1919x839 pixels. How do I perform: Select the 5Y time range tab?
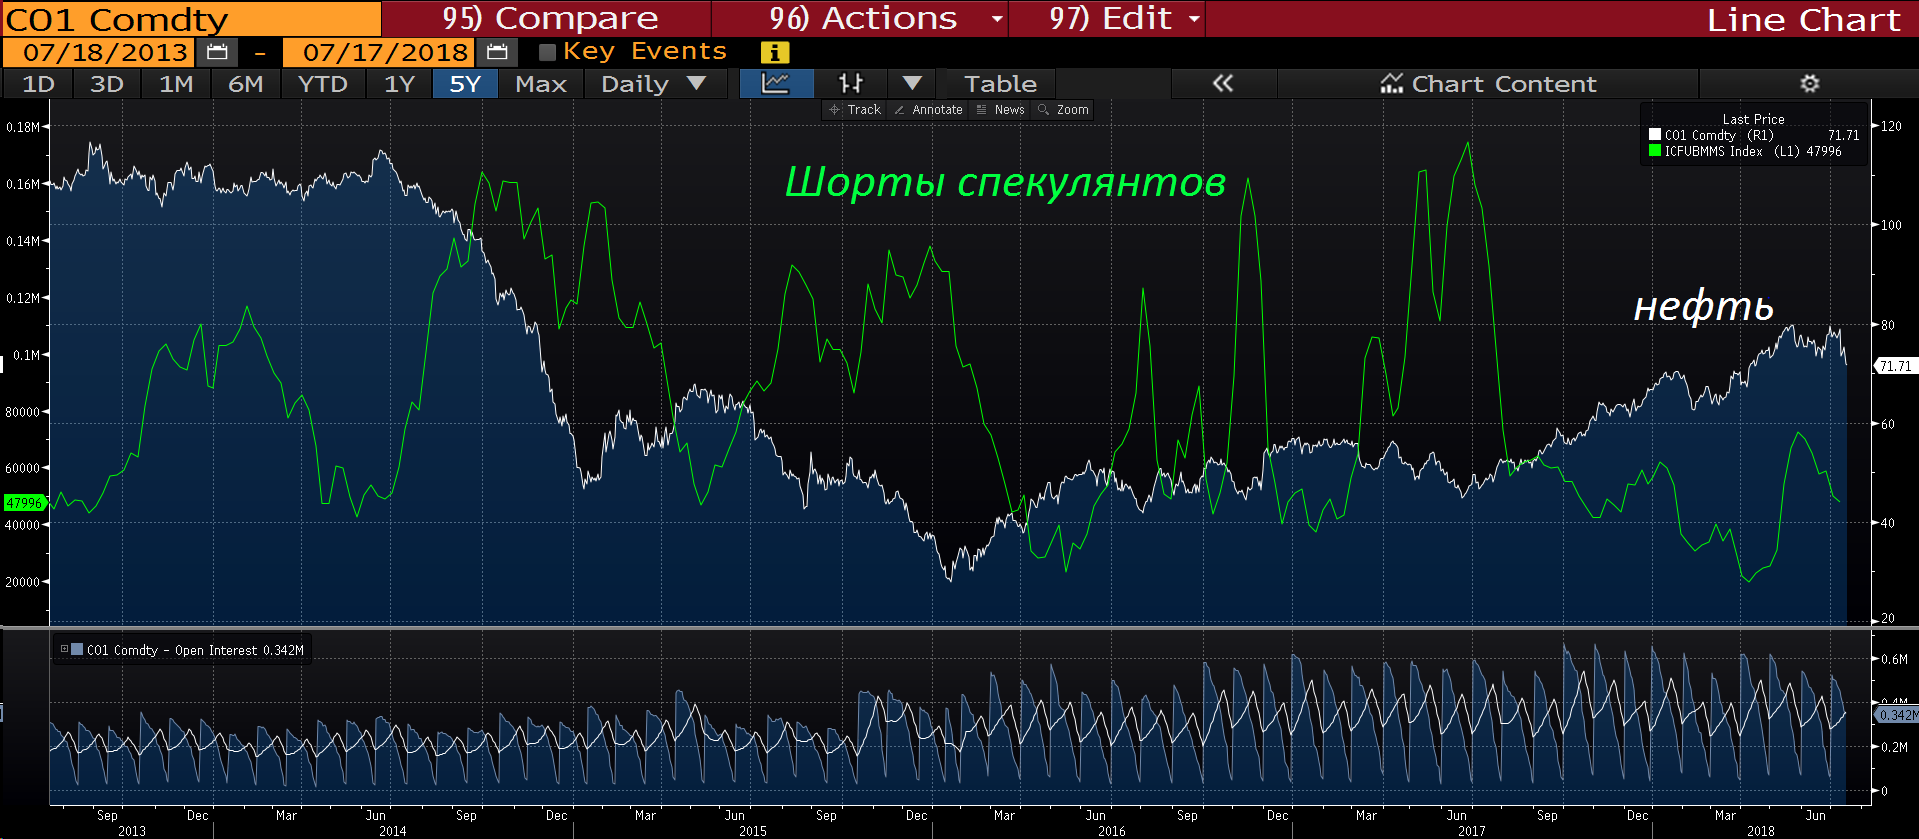[465, 84]
